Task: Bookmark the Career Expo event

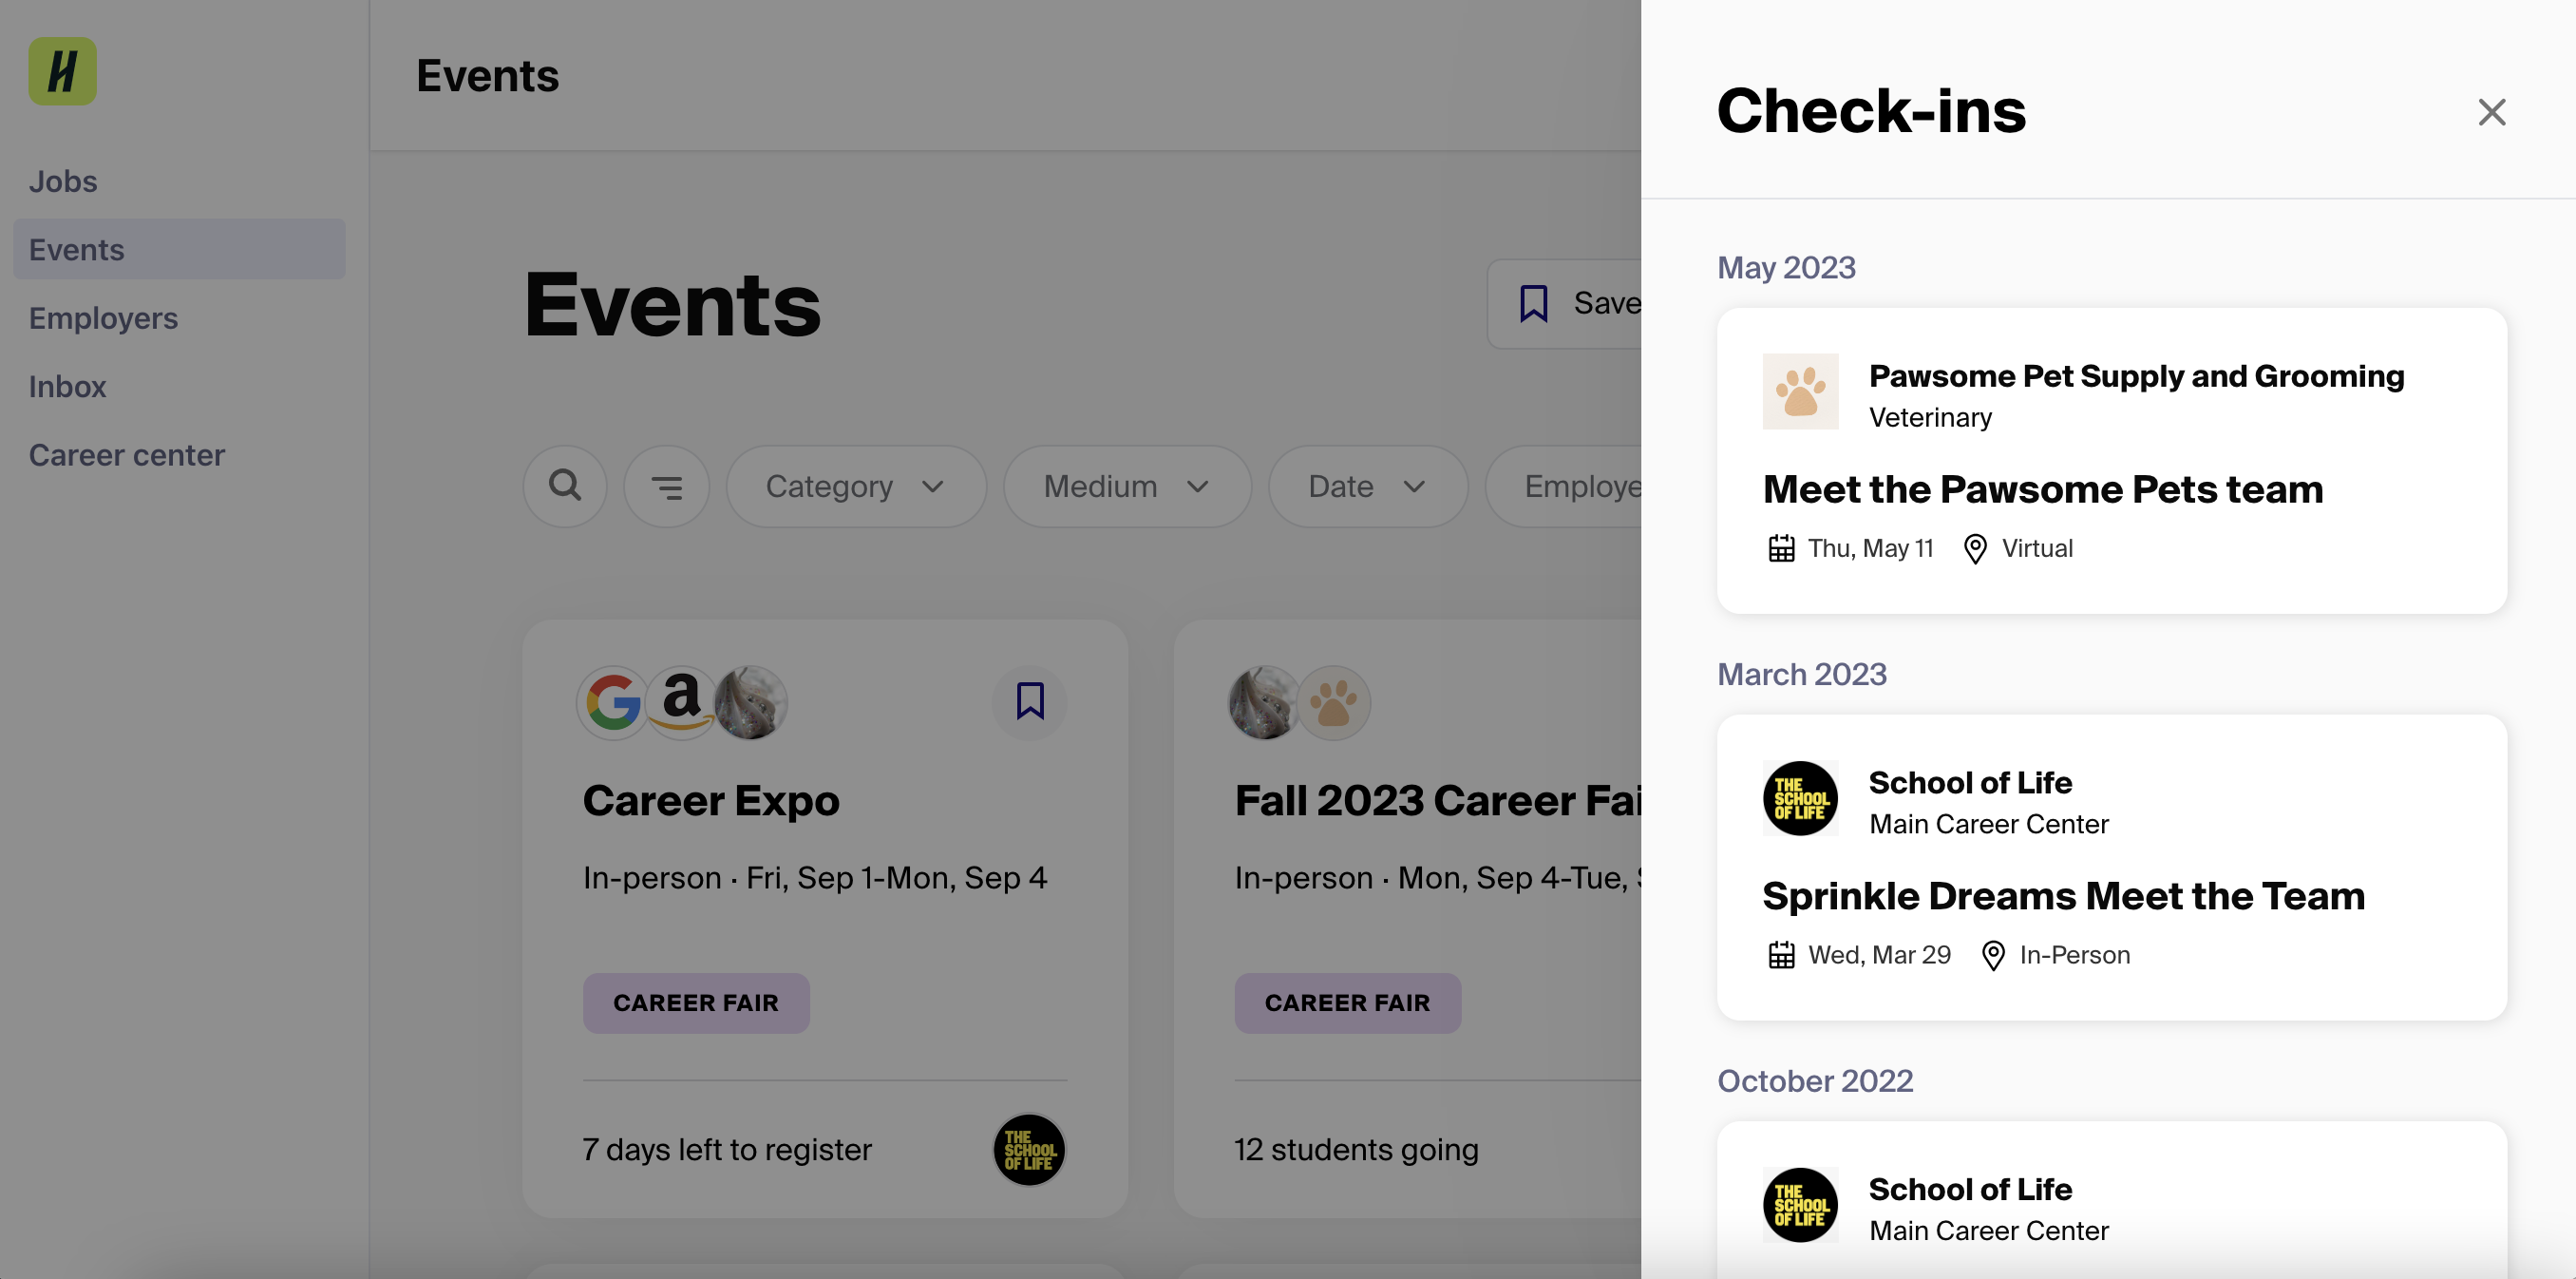Action: 1030,702
